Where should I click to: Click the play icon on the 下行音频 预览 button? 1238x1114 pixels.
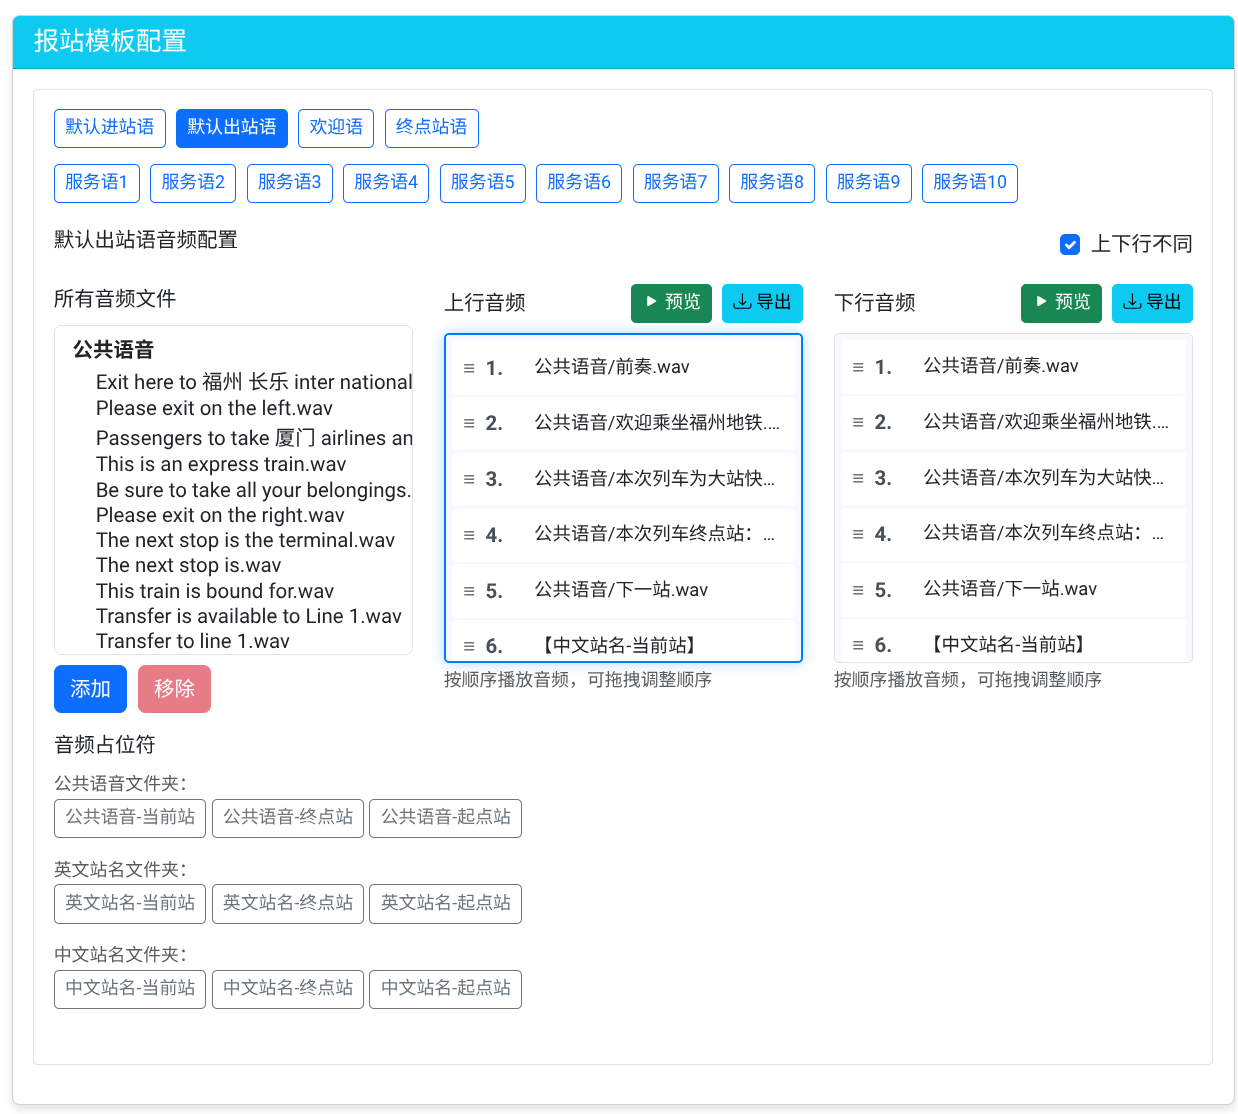(x=1043, y=303)
